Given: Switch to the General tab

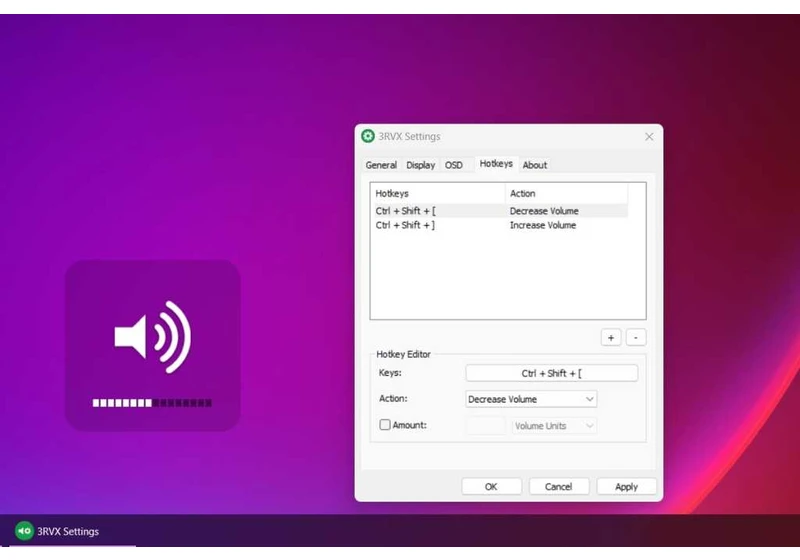Looking at the screenshot, I should [x=381, y=165].
